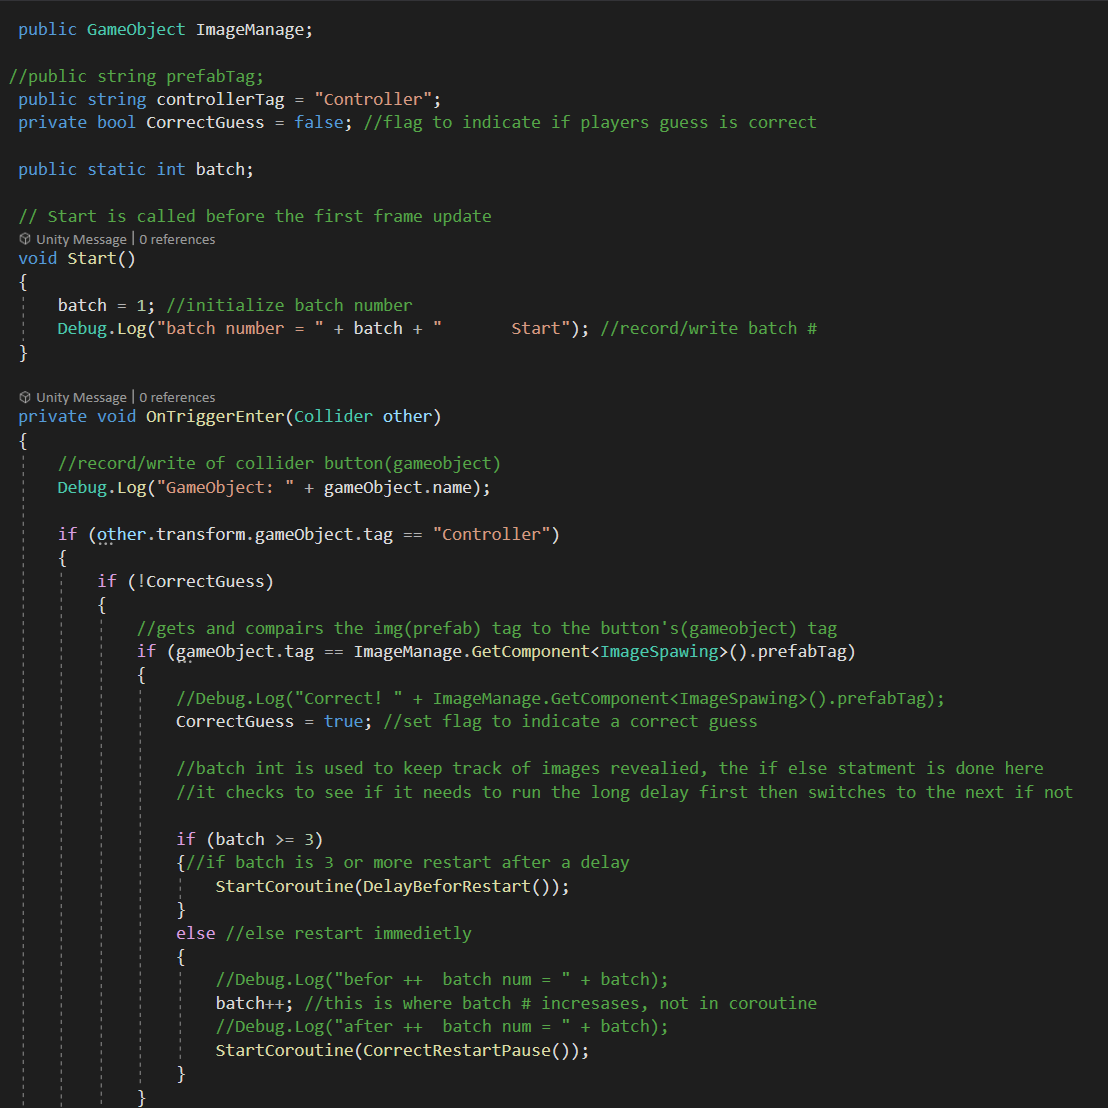This screenshot has width=1108, height=1108.
Task: Click '//batch int is used to keep track' comment
Action: pyautogui.click(x=610, y=768)
